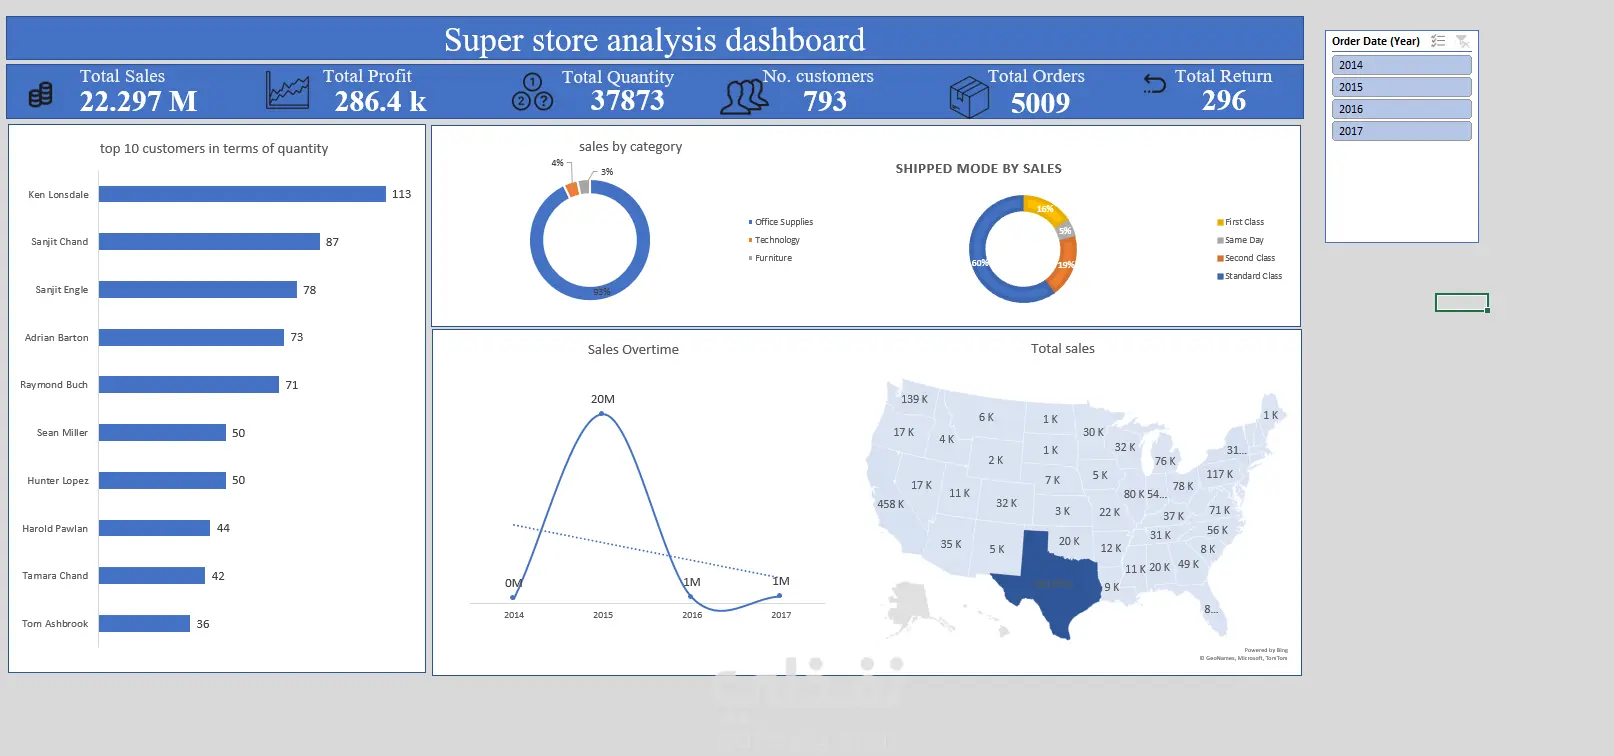This screenshot has height=756, width=1614.
Task: Click the coins stack icon beside Total Sales
Action: click(x=40, y=95)
